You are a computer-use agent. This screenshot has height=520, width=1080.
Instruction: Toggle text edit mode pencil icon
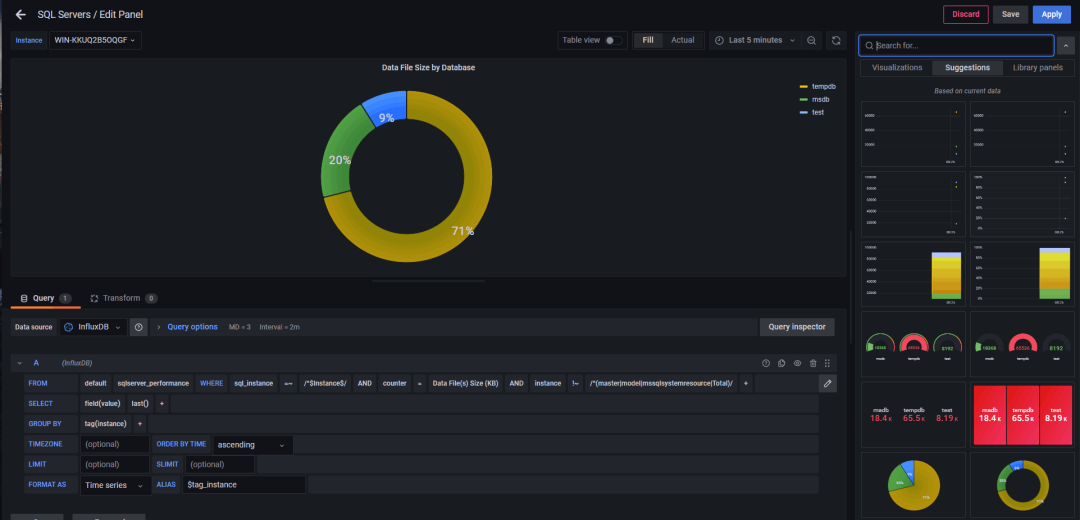pyautogui.click(x=828, y=383)
